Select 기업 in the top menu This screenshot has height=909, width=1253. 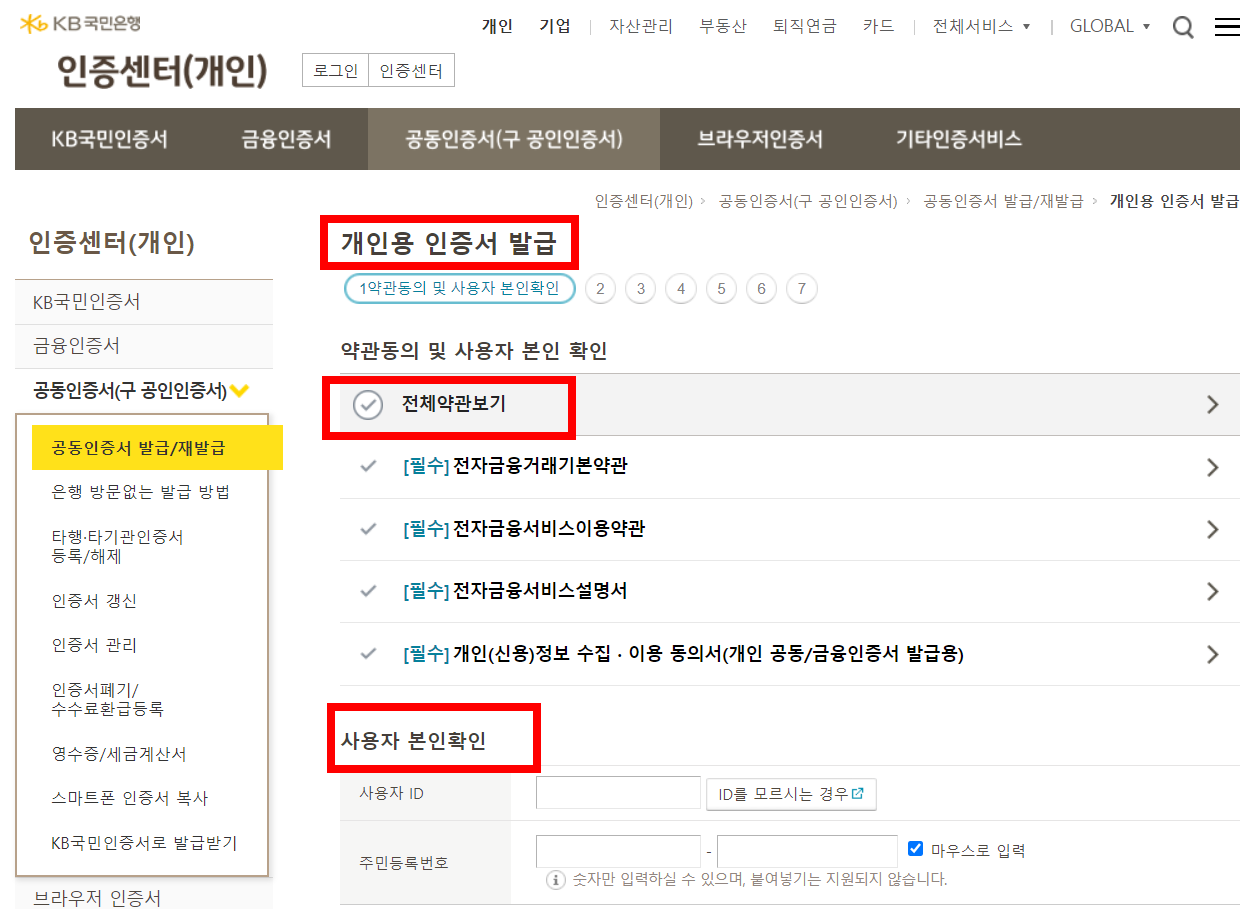pos(555,26)
